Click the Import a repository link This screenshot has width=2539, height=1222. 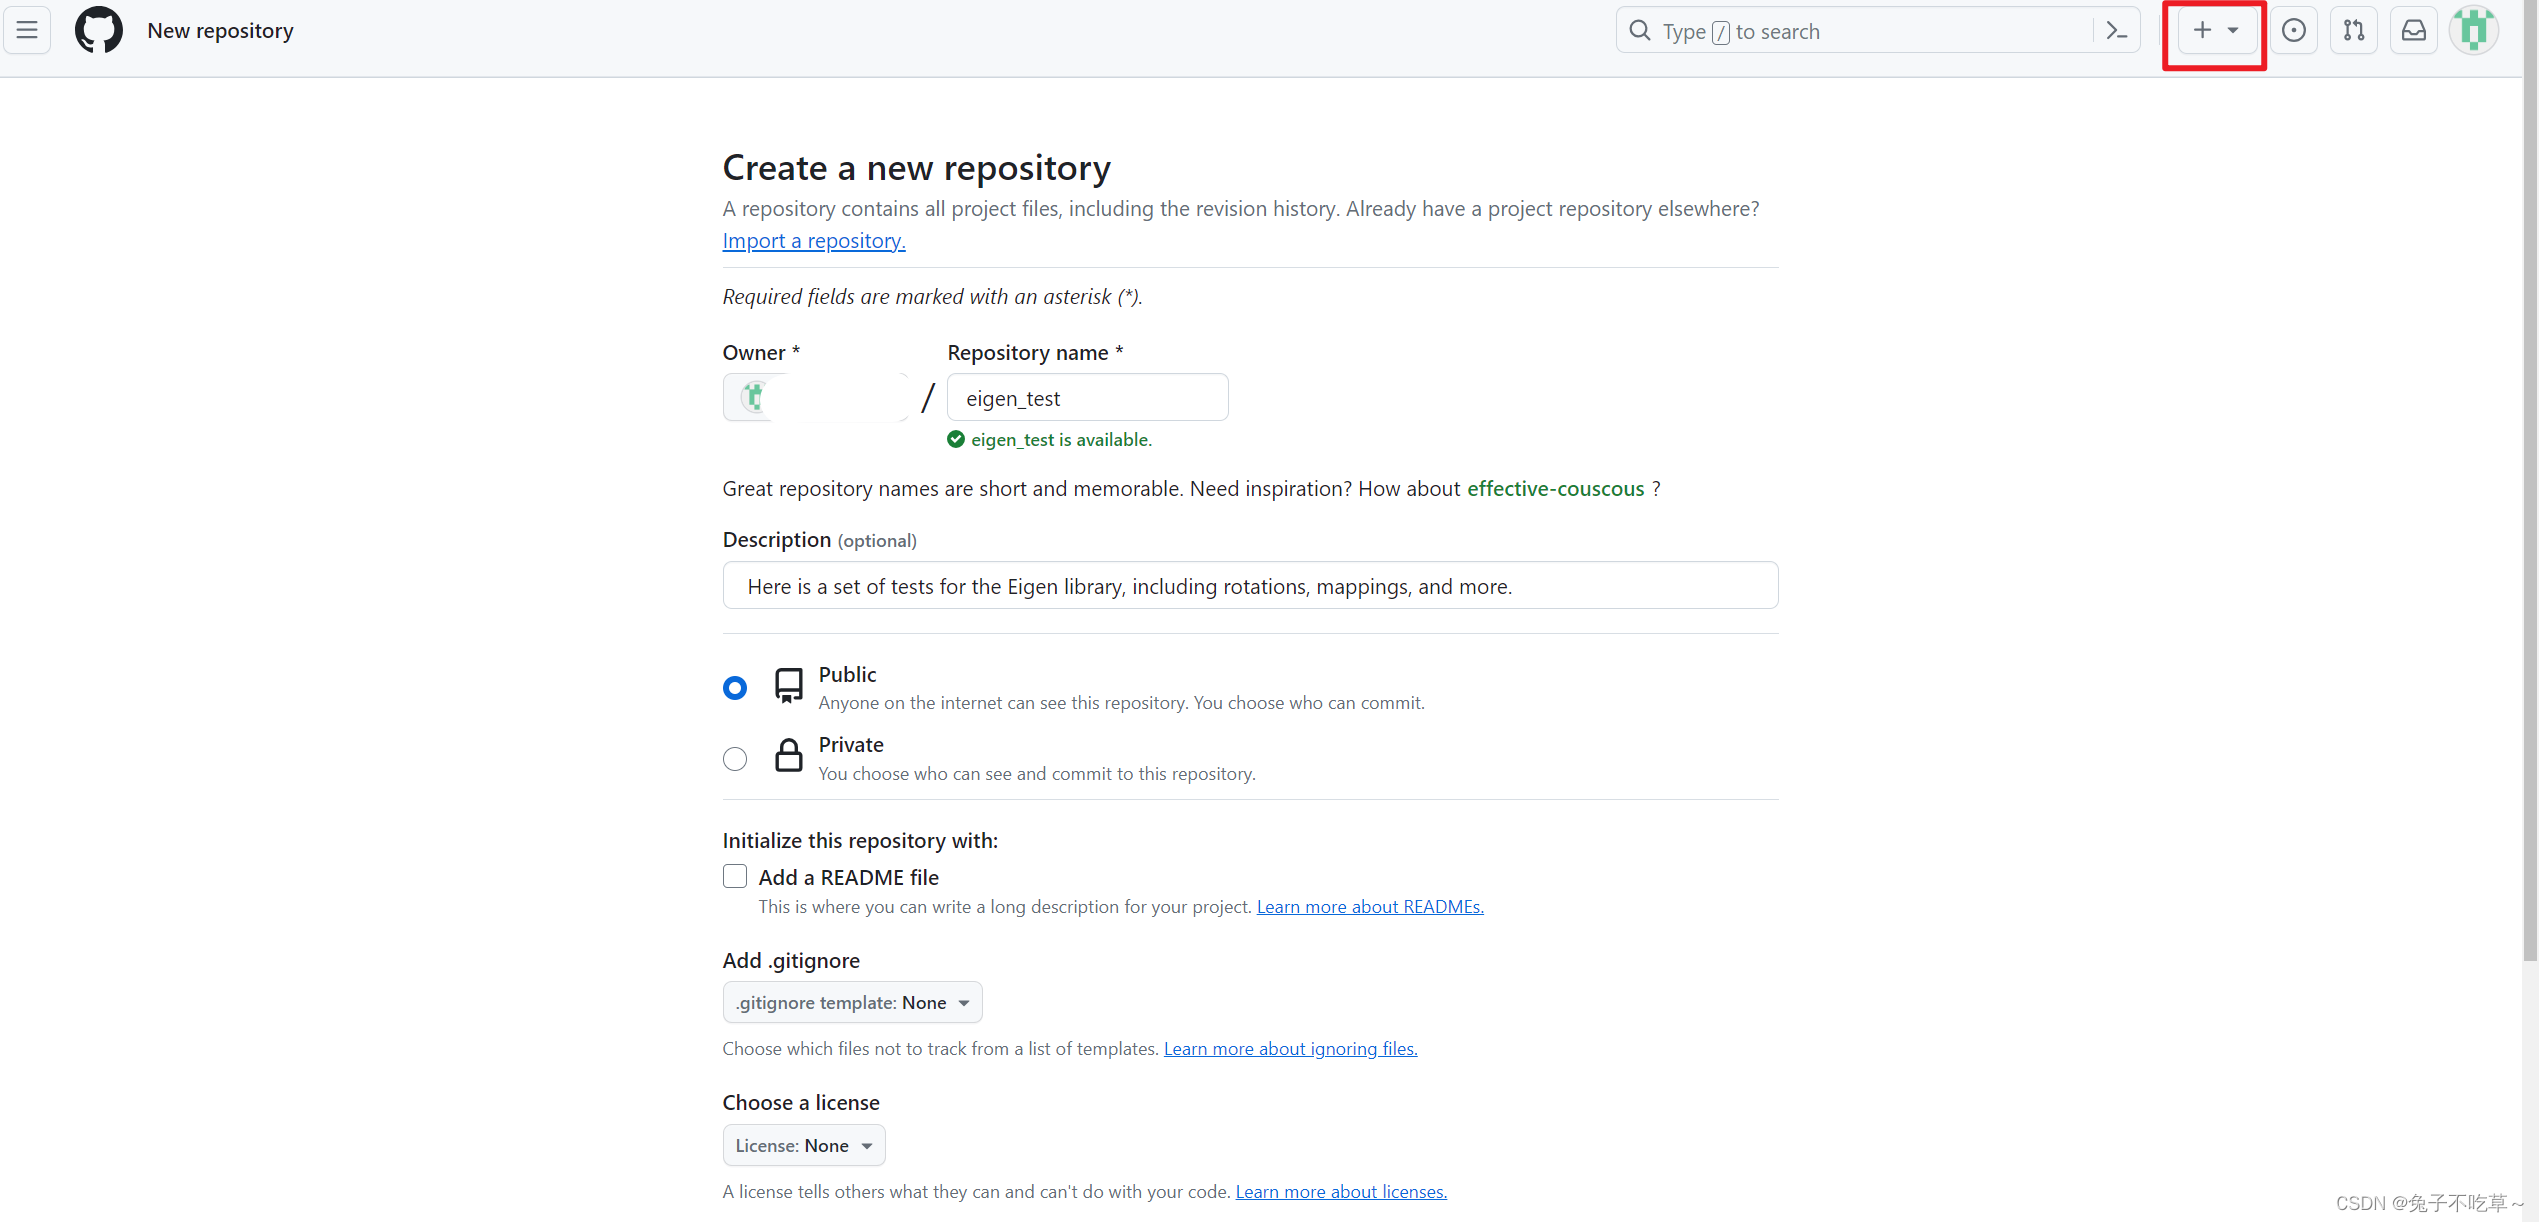[813, 240]
